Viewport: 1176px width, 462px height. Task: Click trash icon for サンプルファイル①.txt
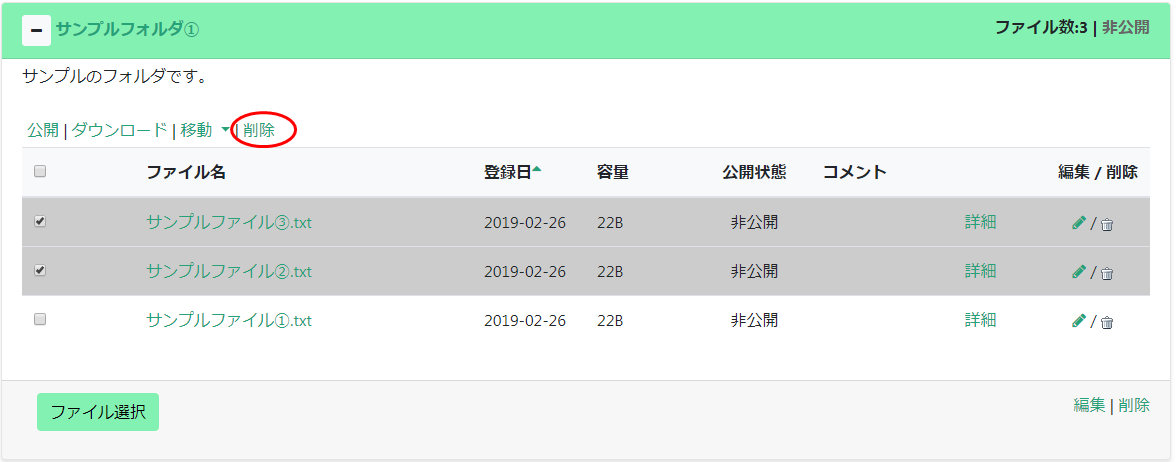(1107, 323)
